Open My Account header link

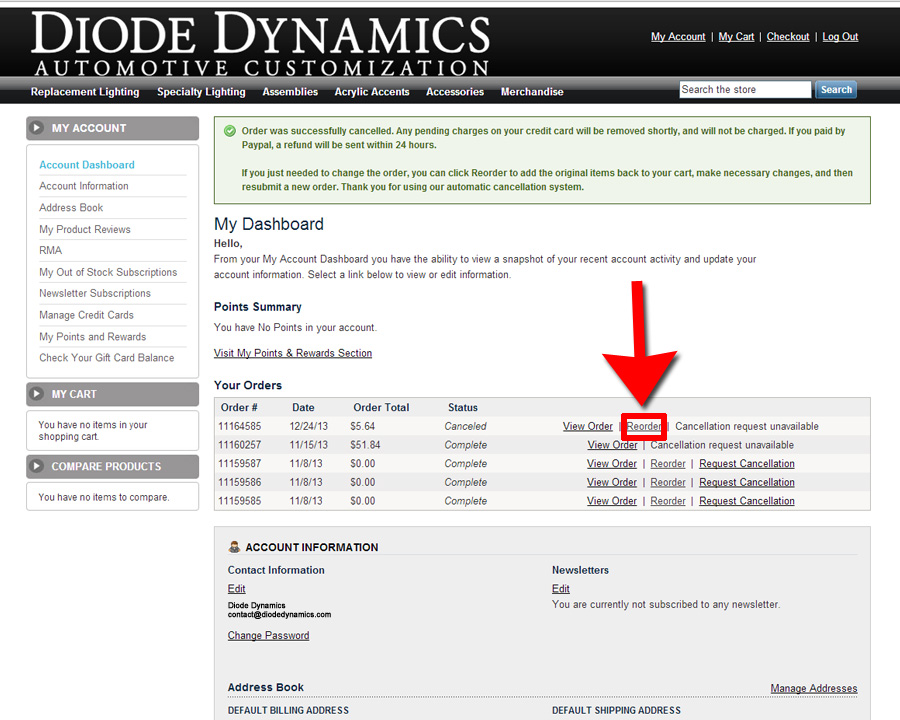678,37
